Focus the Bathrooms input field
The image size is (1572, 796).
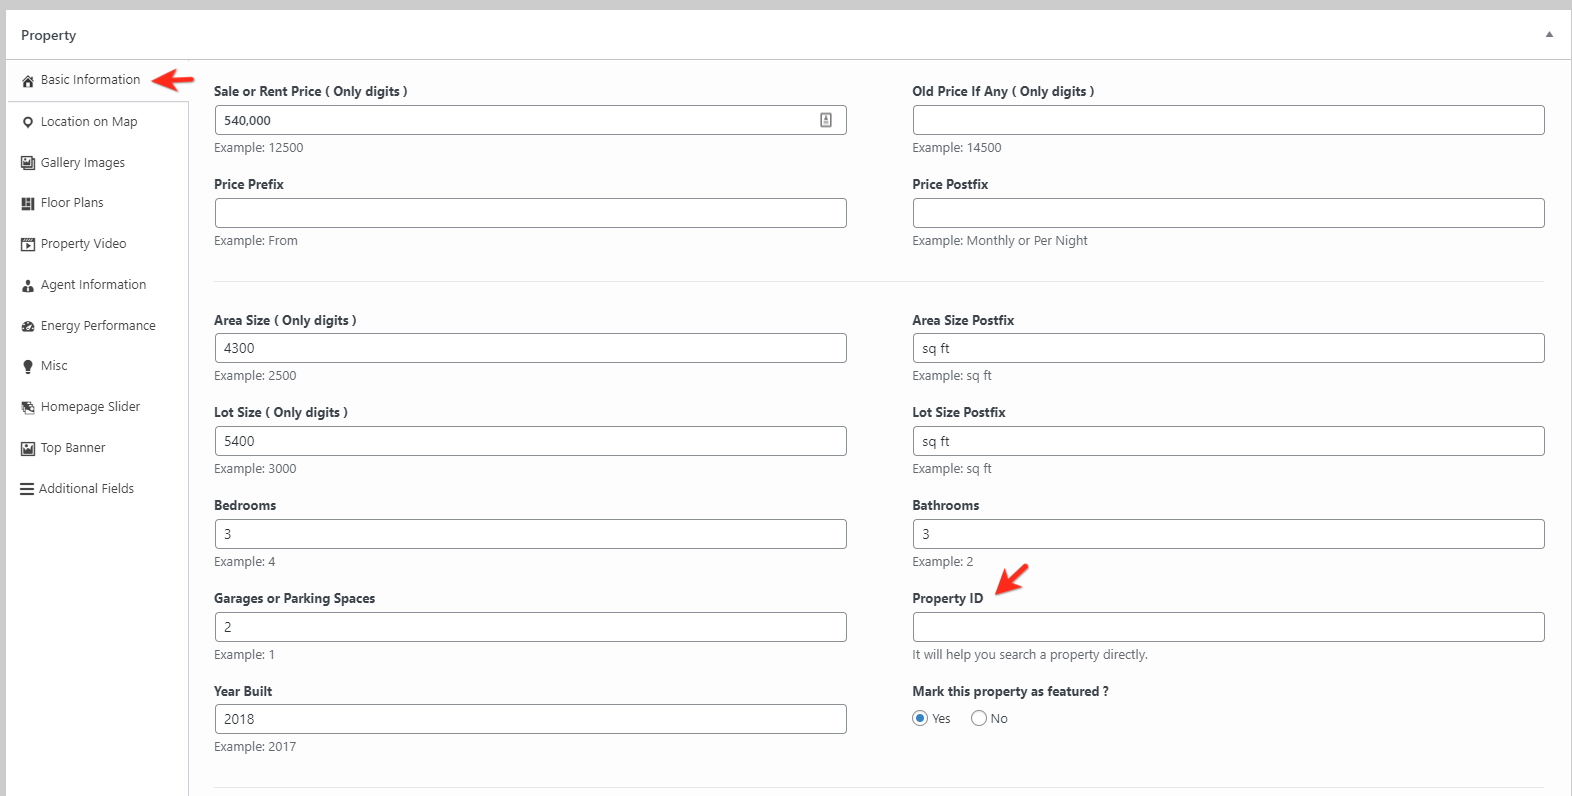click(1228, 534)
